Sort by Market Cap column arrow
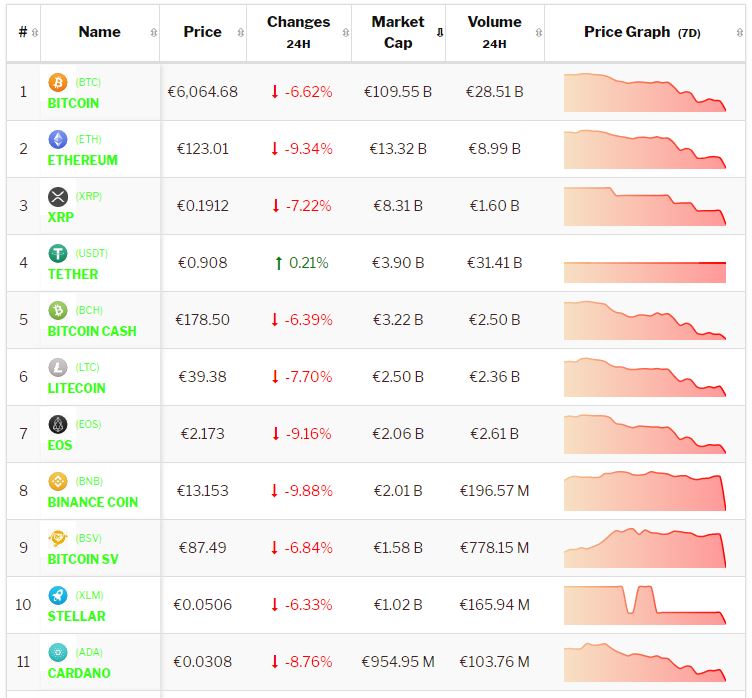The image size is (752, 698). pyautogui.click(x=440, y=32)
